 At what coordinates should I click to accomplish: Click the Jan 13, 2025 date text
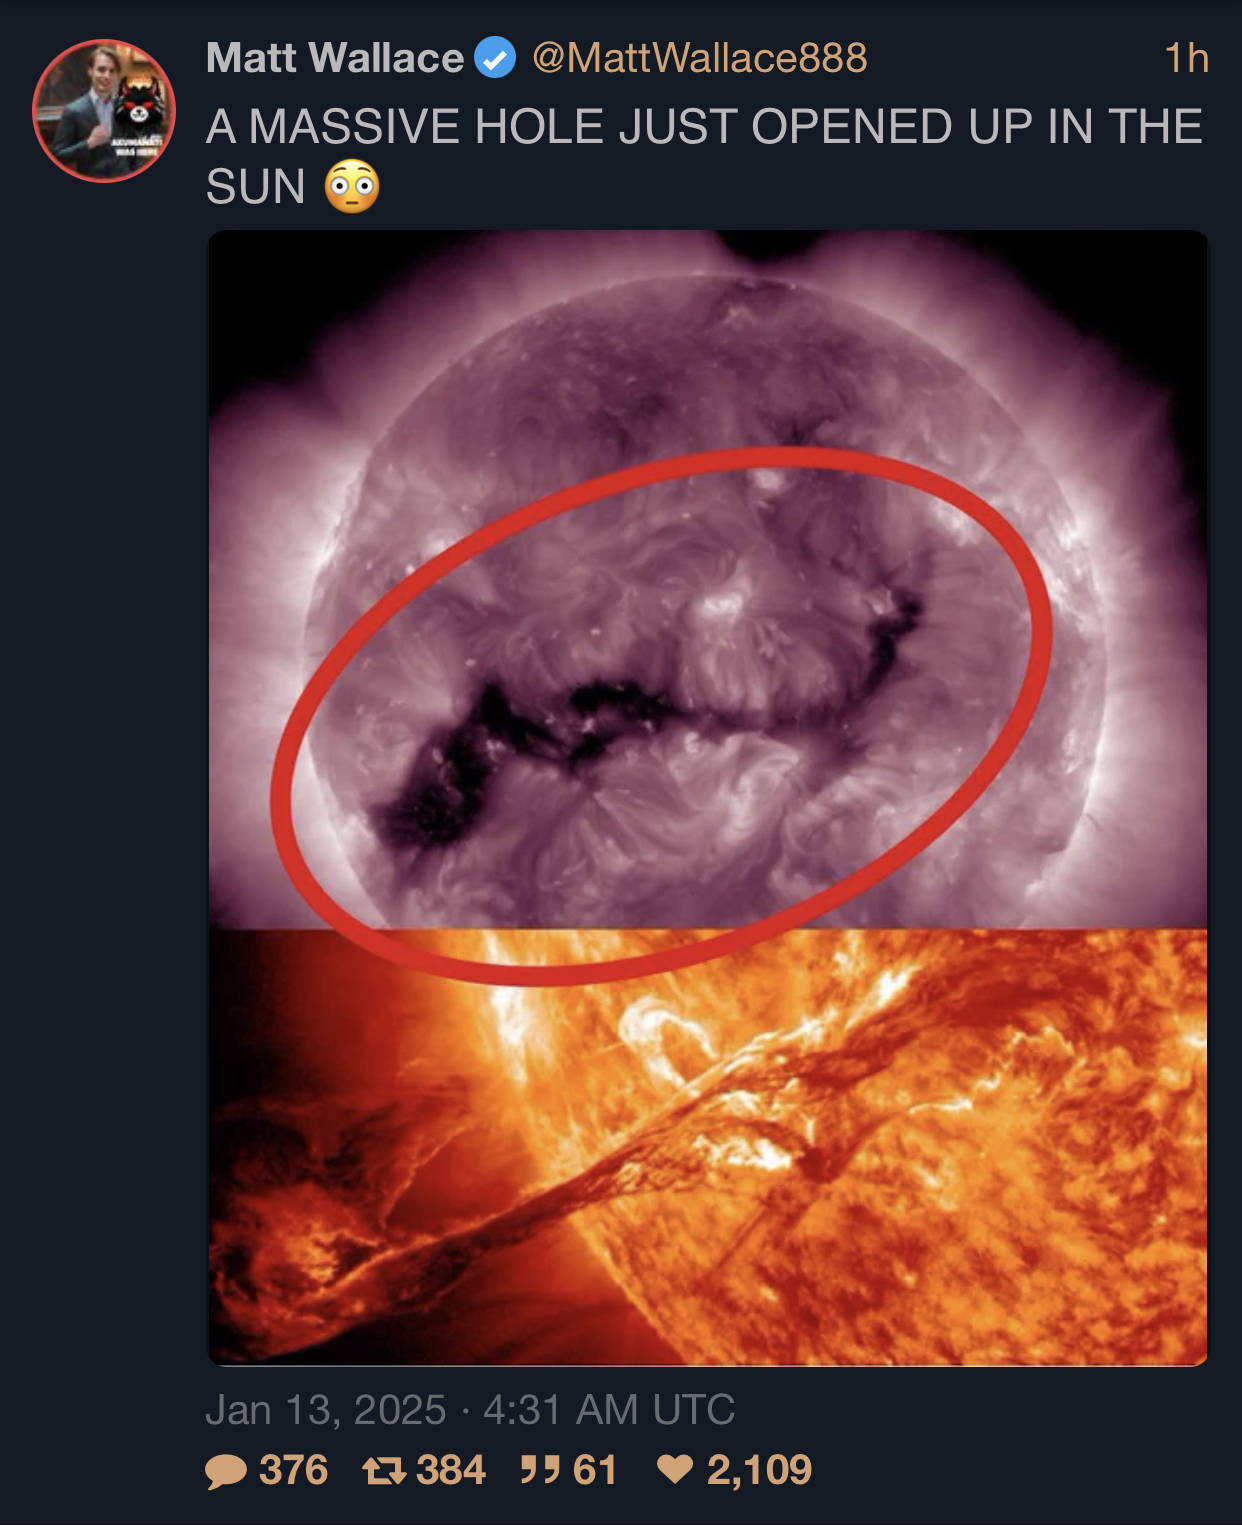tap(326, 1410)
